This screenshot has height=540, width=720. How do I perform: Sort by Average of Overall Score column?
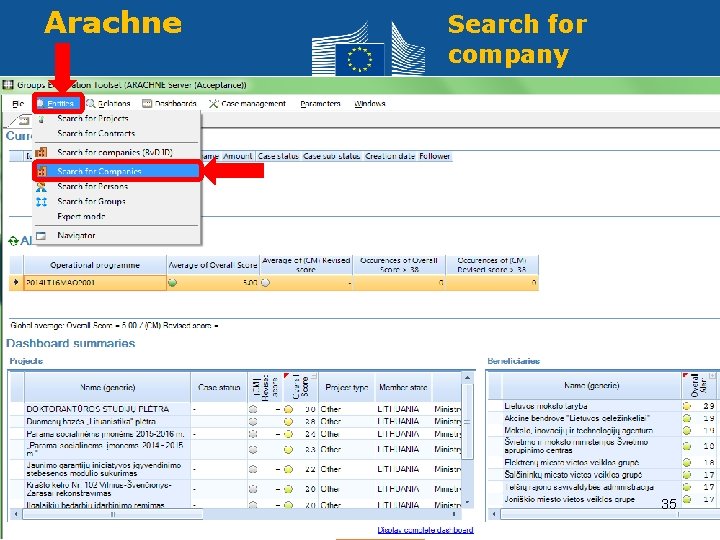[213, 265]
